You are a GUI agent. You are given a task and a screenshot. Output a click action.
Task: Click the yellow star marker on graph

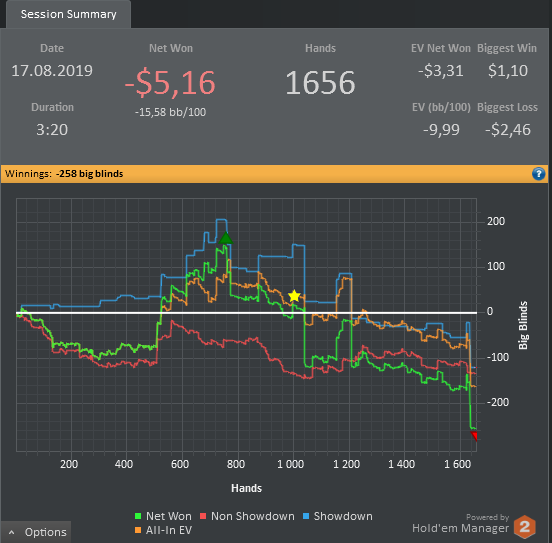(294, 296)
